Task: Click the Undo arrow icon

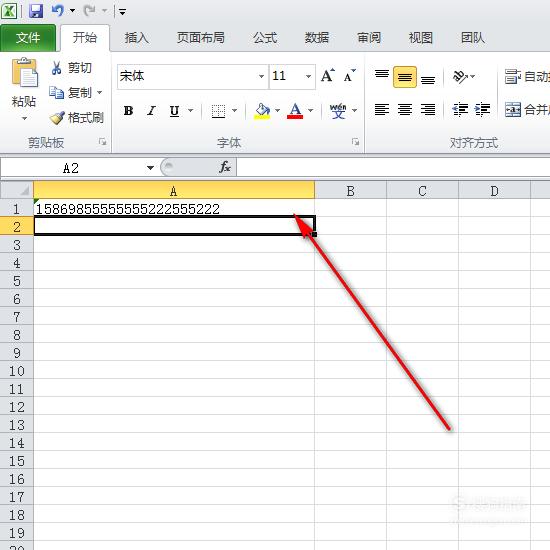Action: click(58, 11)
